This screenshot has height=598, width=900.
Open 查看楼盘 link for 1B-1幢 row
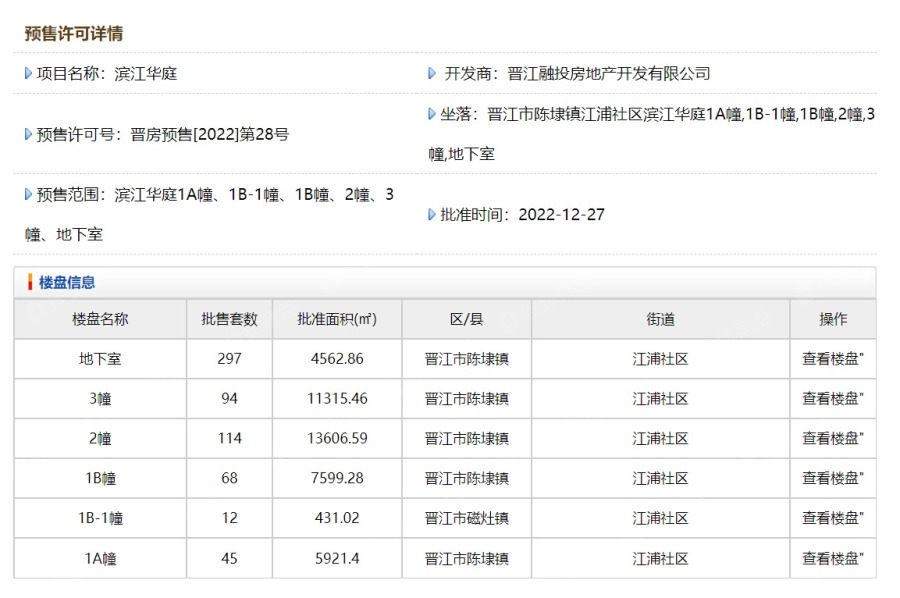(832, 518)
